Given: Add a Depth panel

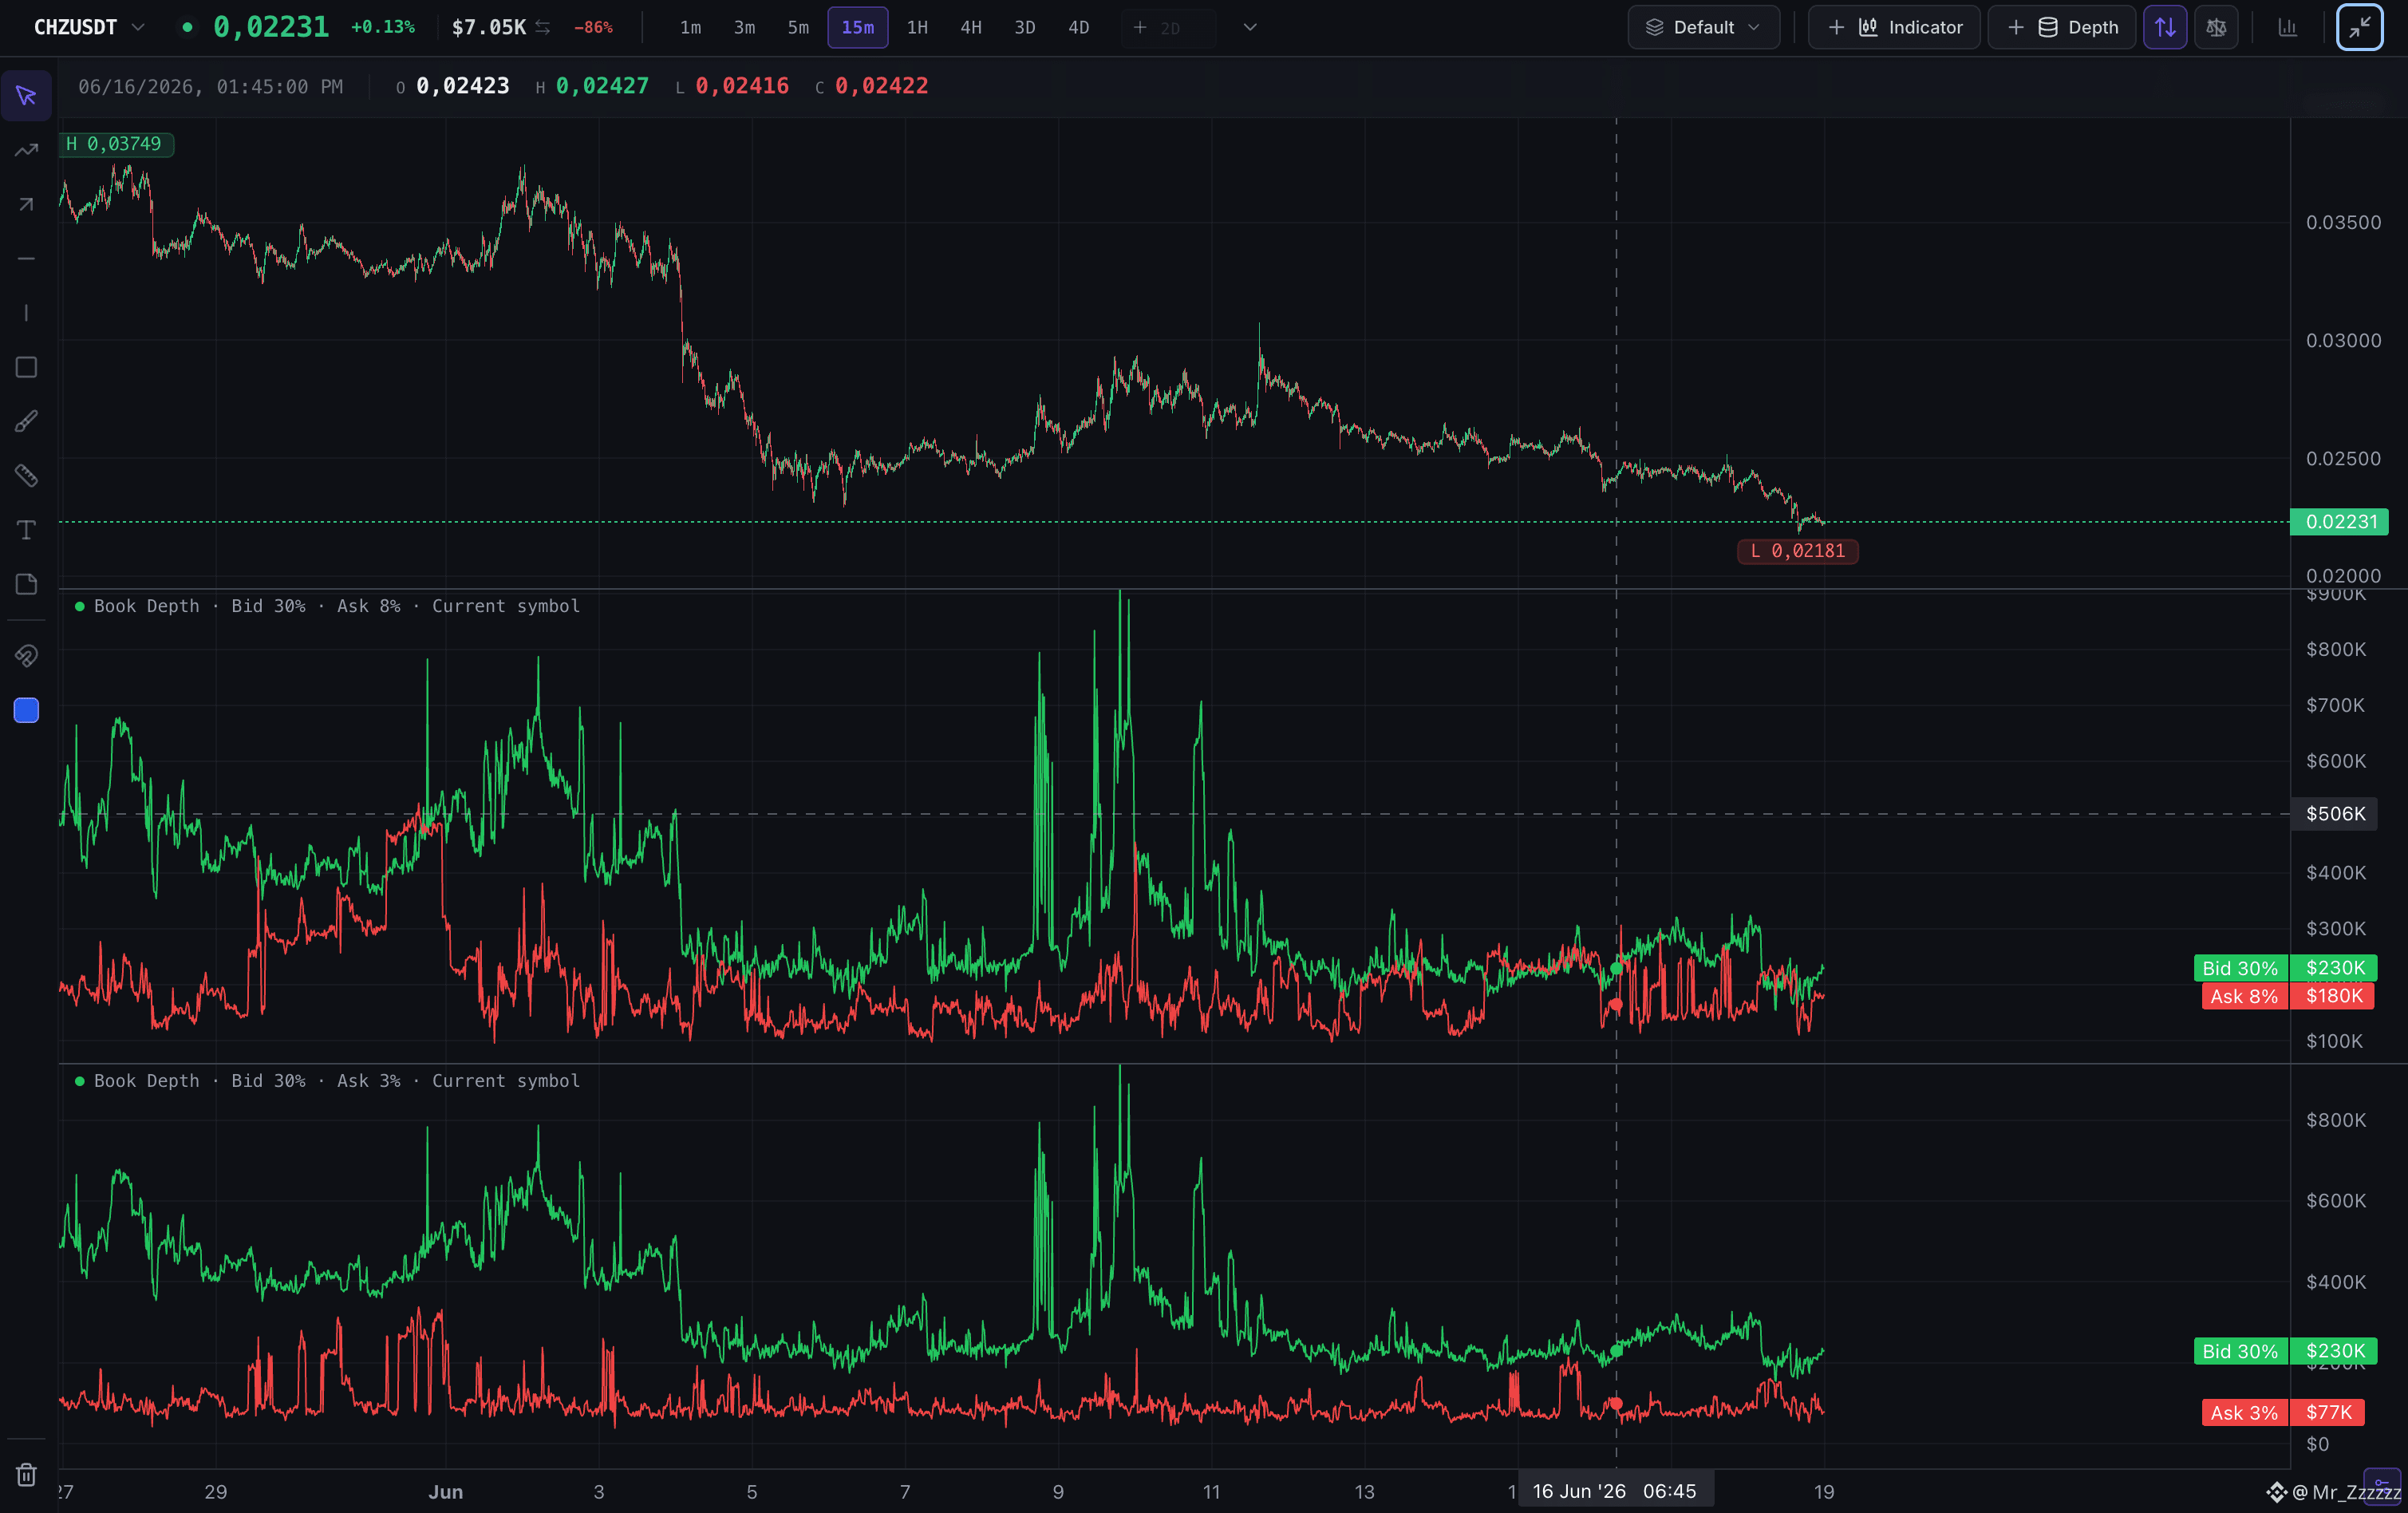Looking at the screenshot, I should [2061, 27].
